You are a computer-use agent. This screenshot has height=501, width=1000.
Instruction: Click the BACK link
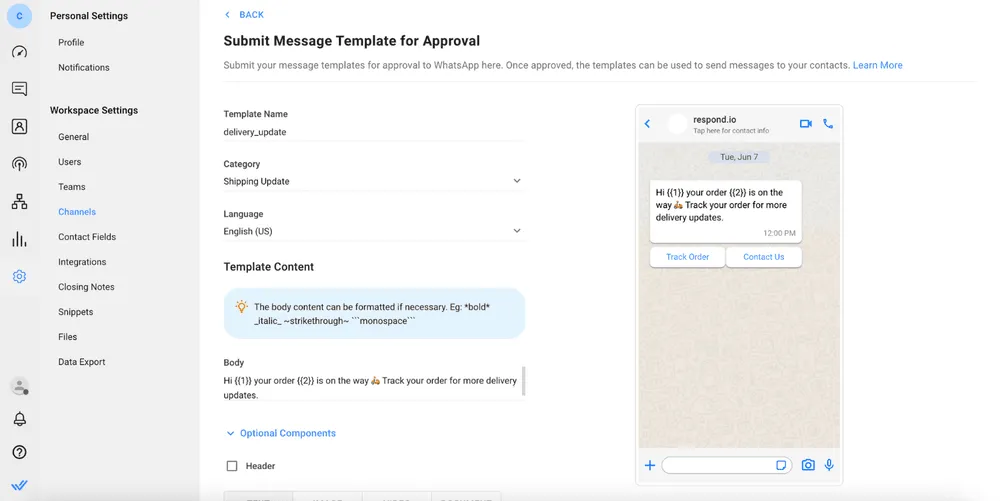244,15
